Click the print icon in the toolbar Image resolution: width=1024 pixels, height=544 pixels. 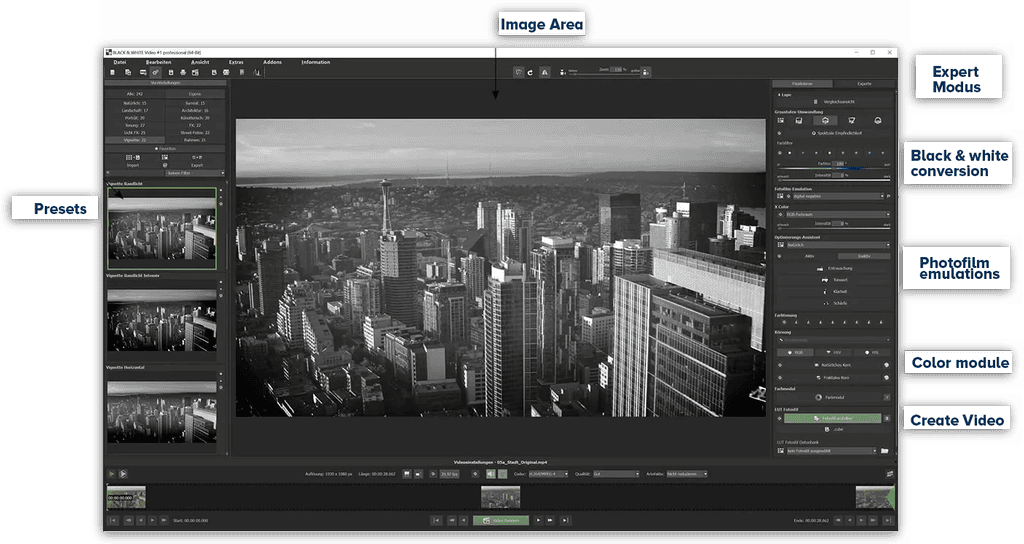[x=184, y=72]
